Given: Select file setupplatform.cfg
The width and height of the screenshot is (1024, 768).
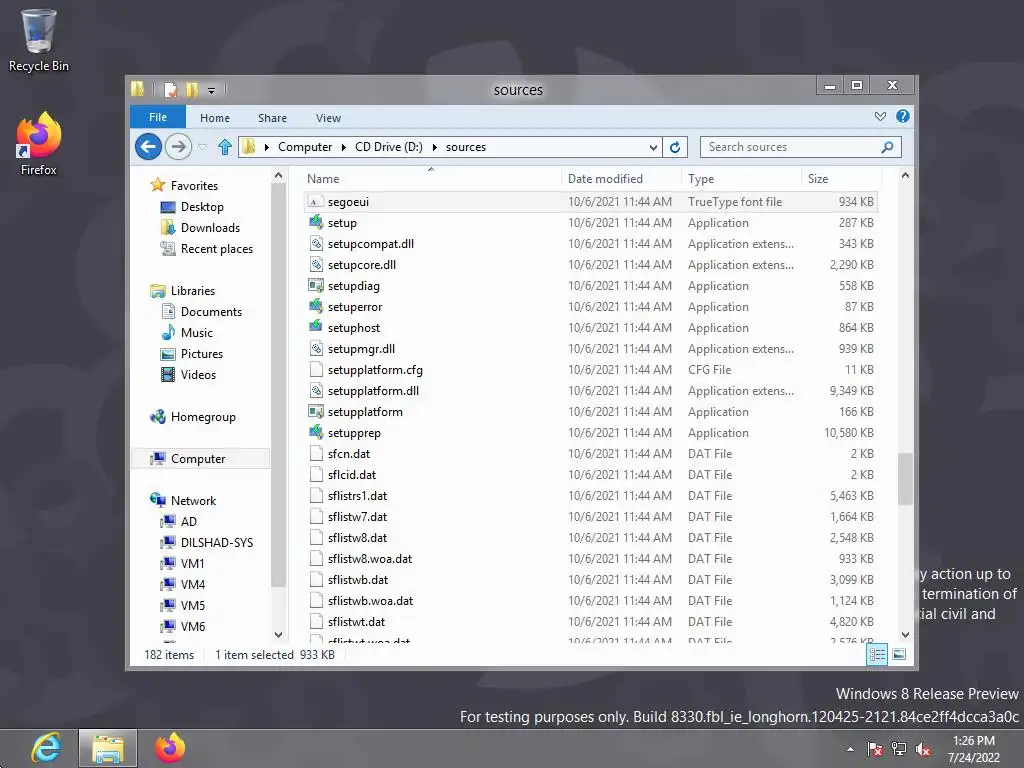Looking at the screenshot, I should coord(375,370).
